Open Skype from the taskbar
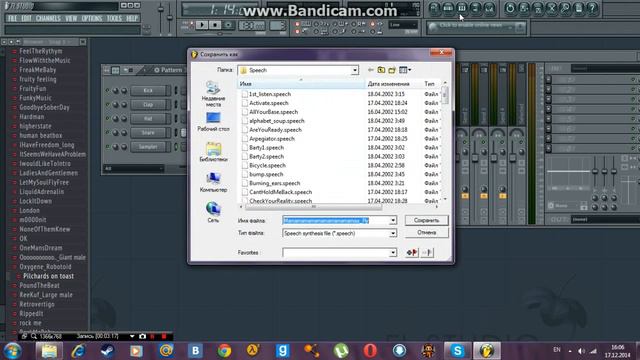This screenshot has width=640, height=360. [457, 351]
